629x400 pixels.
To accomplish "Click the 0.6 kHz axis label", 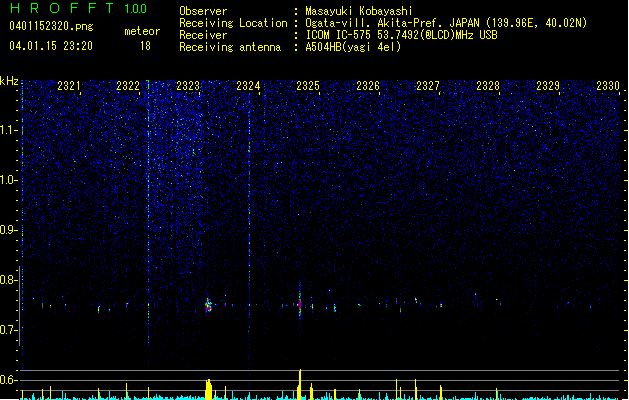I will [x=9, y=380].
